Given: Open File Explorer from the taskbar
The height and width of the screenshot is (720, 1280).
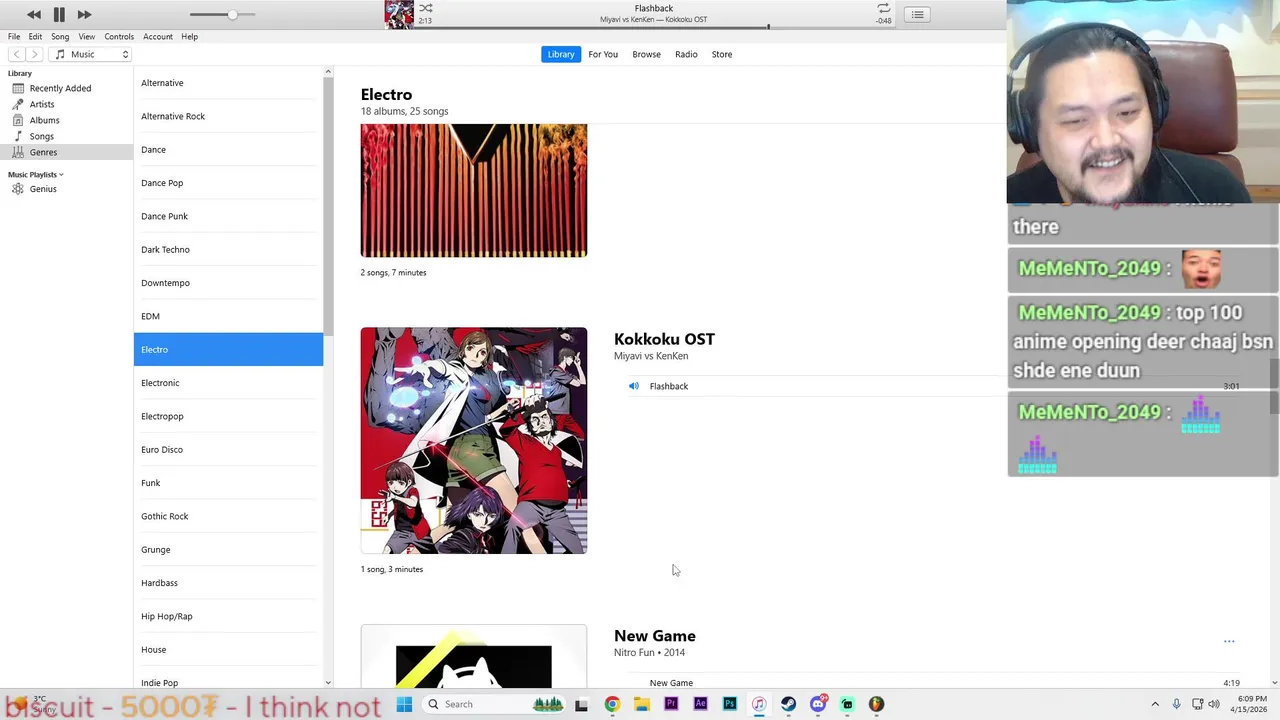Looking at the screenshot, I should coord(642,704).
